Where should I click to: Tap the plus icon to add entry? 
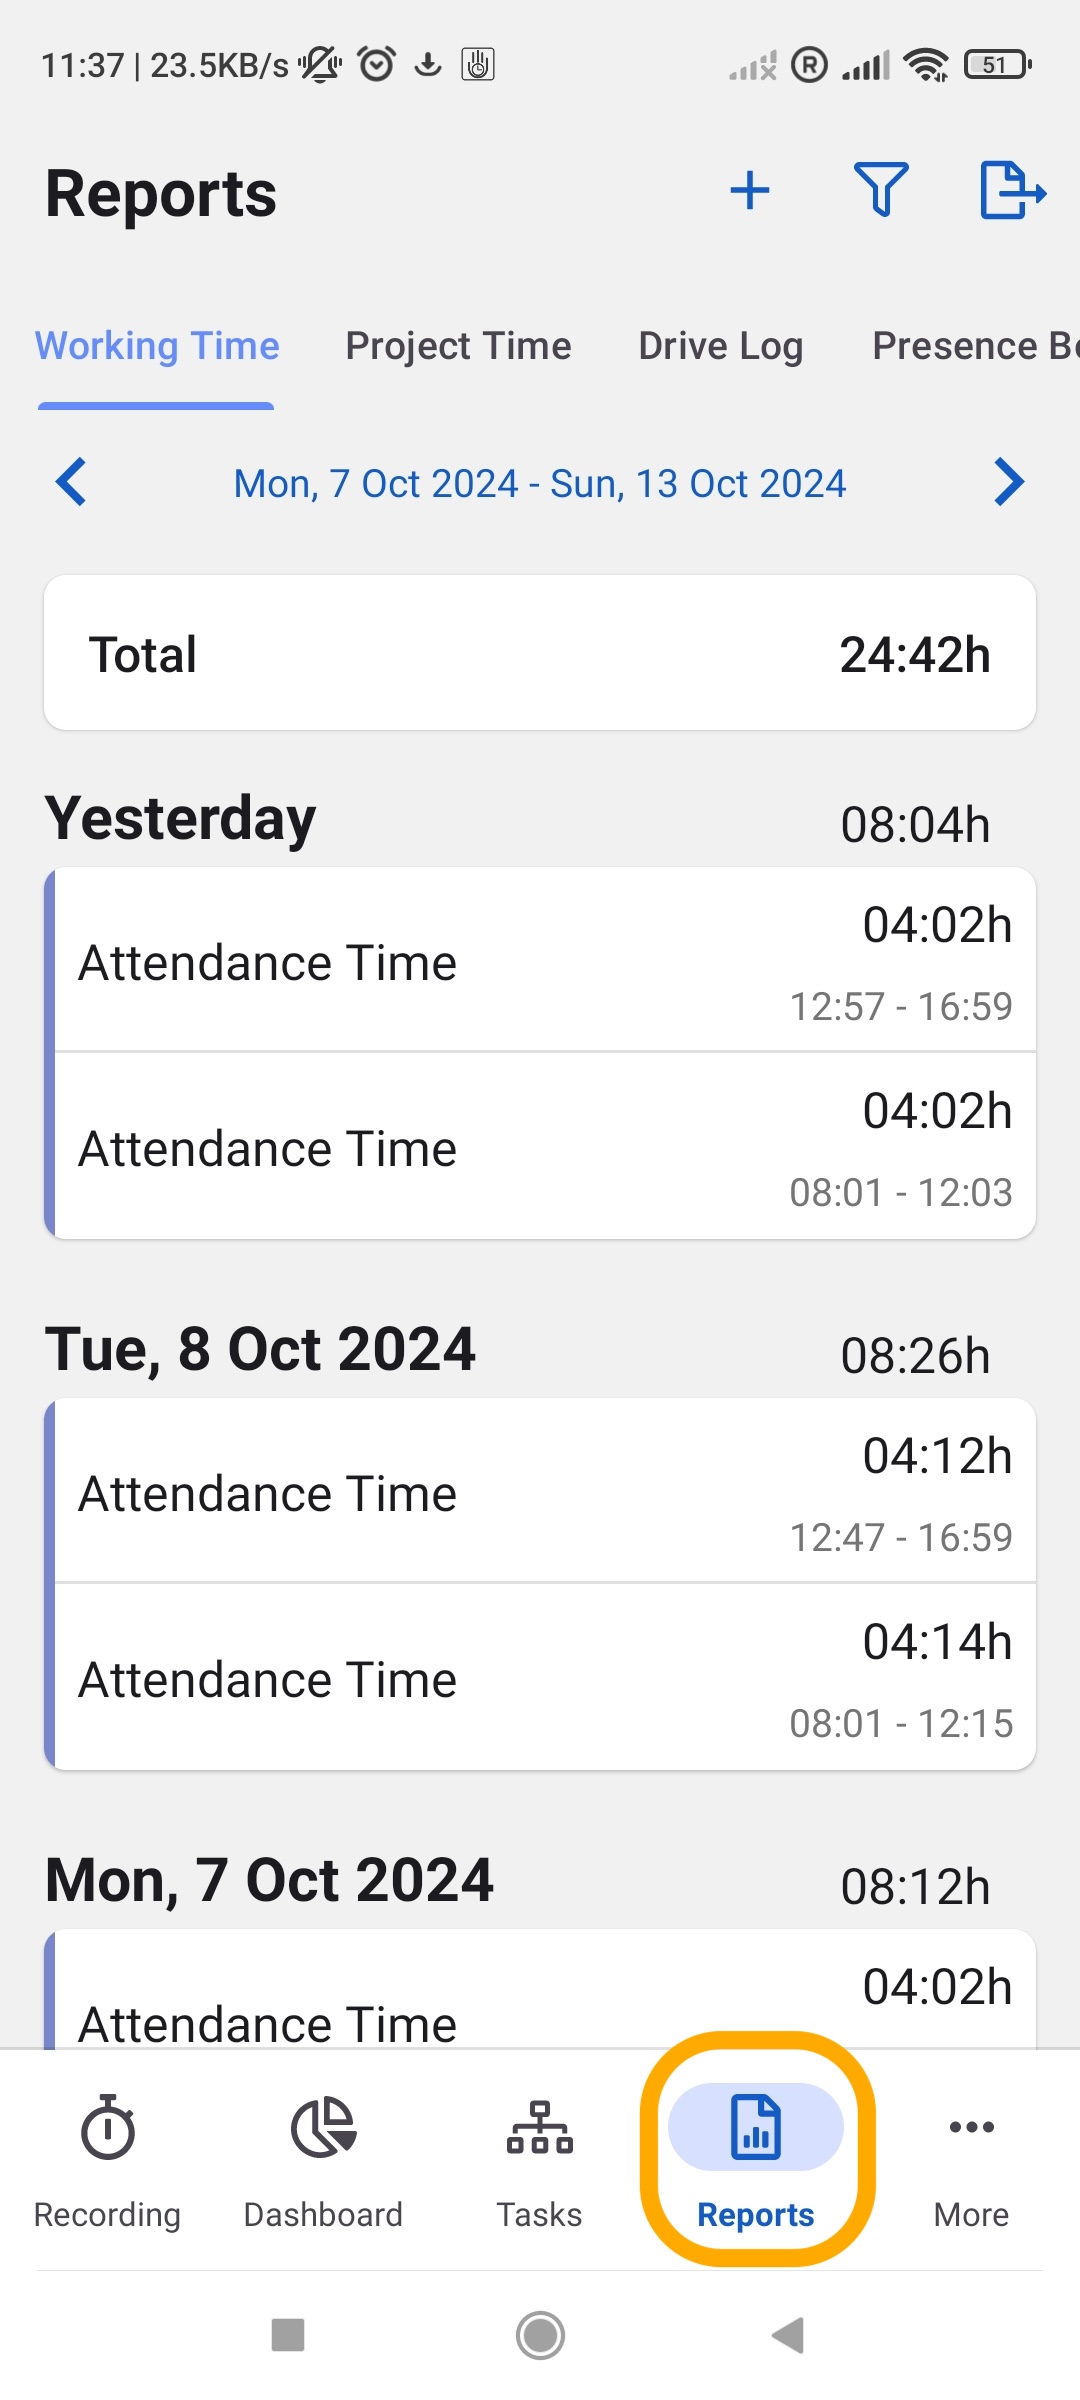click(750, 191)
